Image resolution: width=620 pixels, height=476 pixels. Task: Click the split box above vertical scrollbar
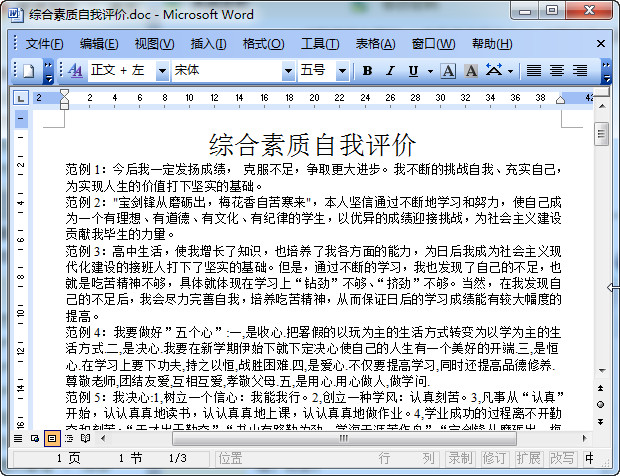point(601,92)
